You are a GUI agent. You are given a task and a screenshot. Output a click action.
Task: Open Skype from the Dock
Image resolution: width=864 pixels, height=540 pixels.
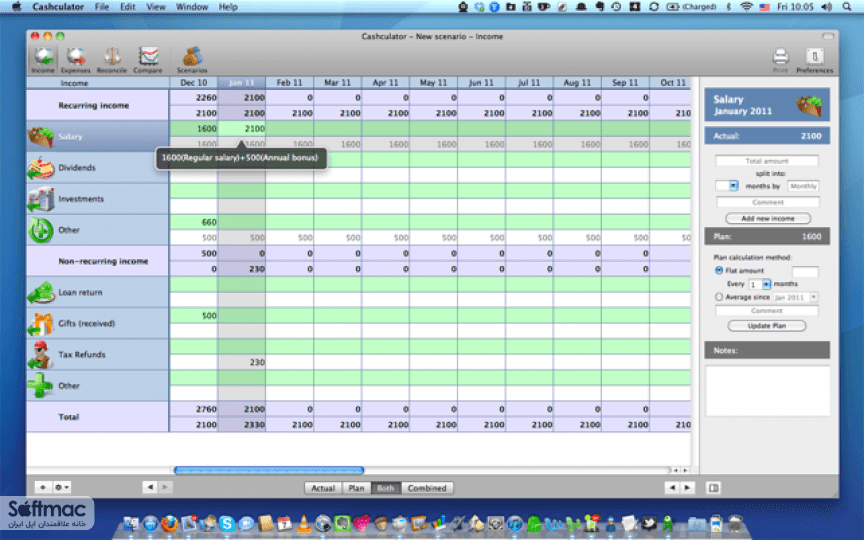coord(227,523)
